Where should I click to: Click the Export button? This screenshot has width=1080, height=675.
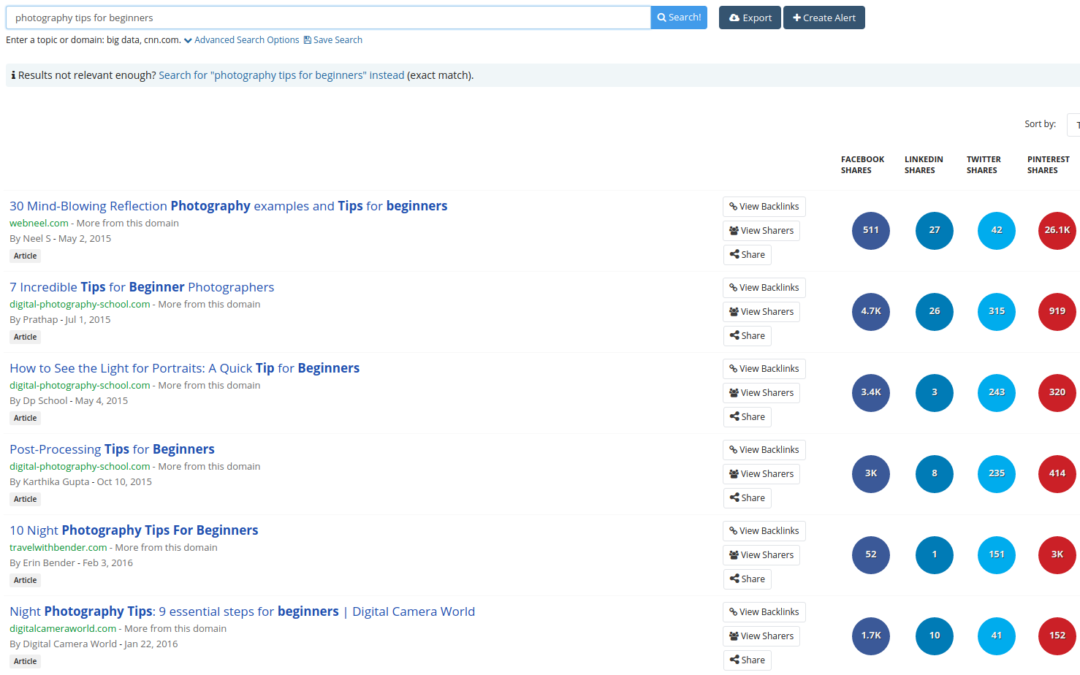click(x=749, y=18)
